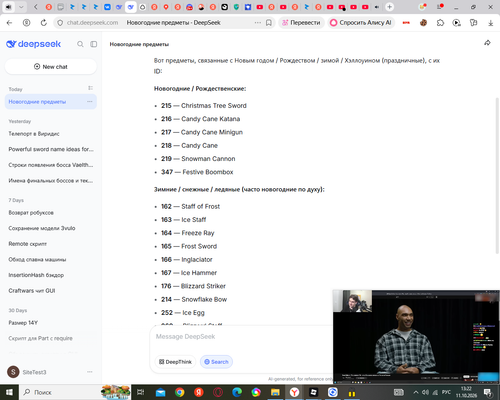Screen dimensions: 500x400
Task: Open the Возврат робуксов chat
Action: 31,213
